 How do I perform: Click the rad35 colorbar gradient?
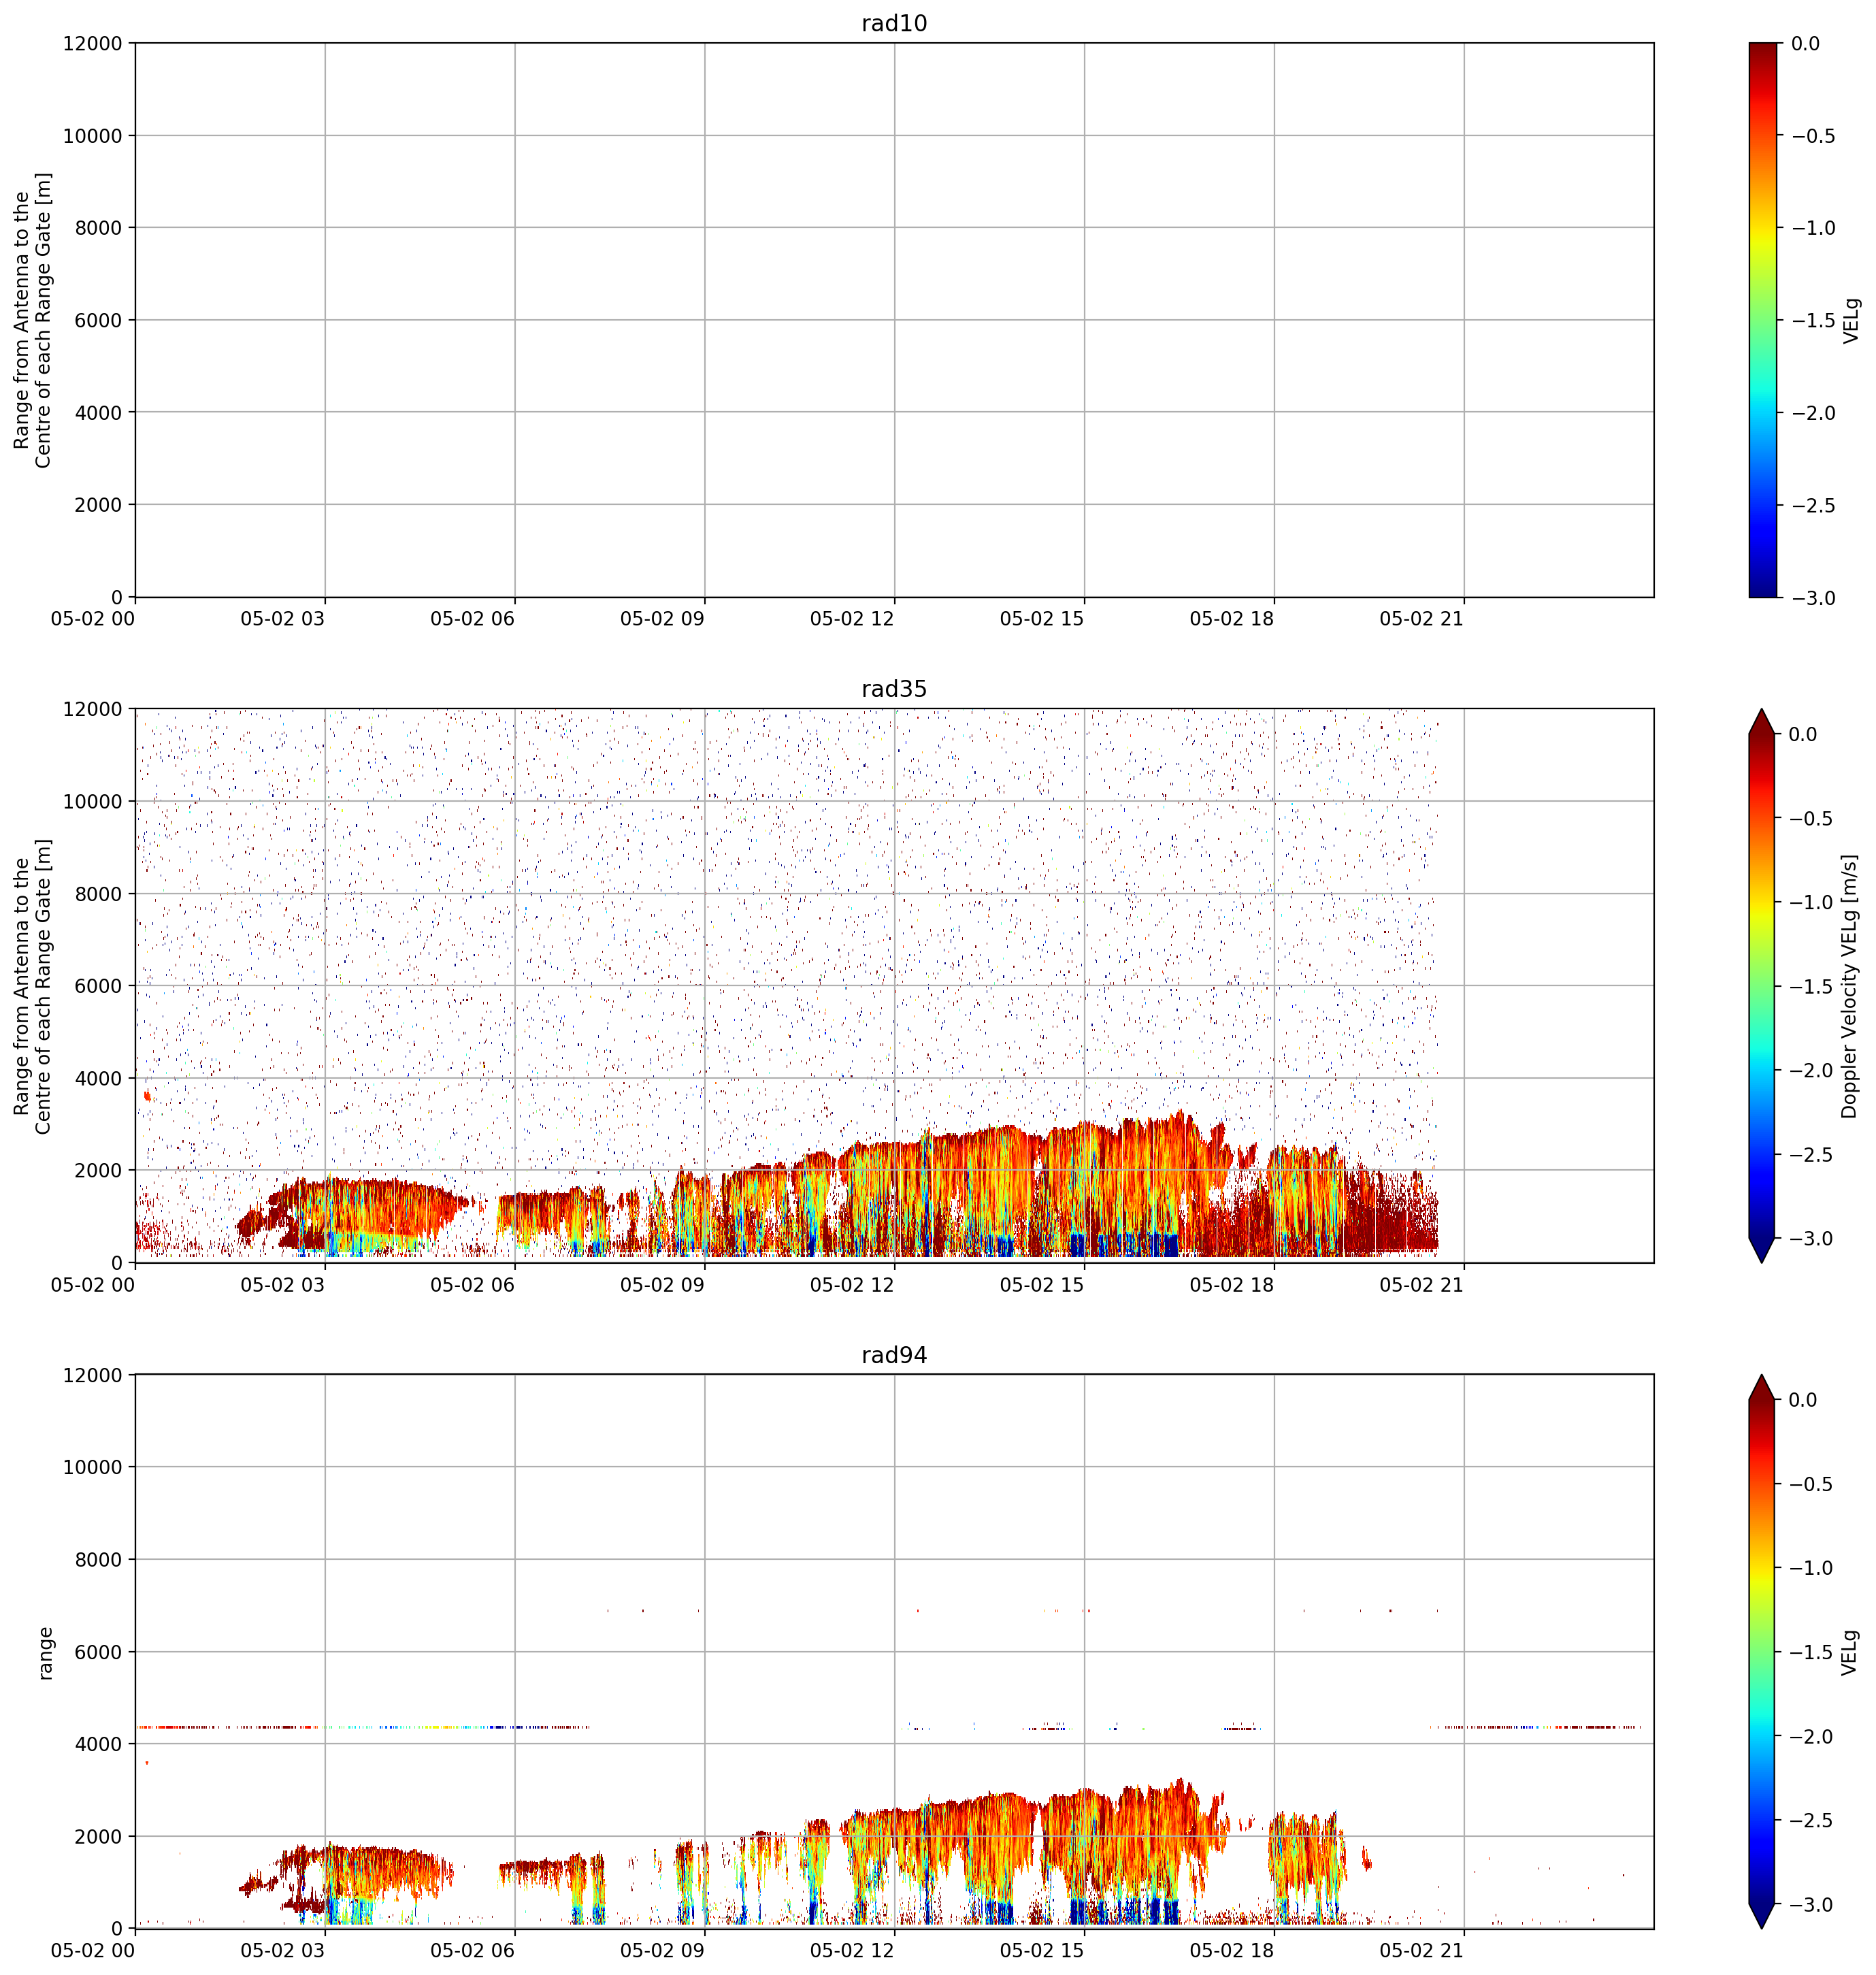[1763, 986]
